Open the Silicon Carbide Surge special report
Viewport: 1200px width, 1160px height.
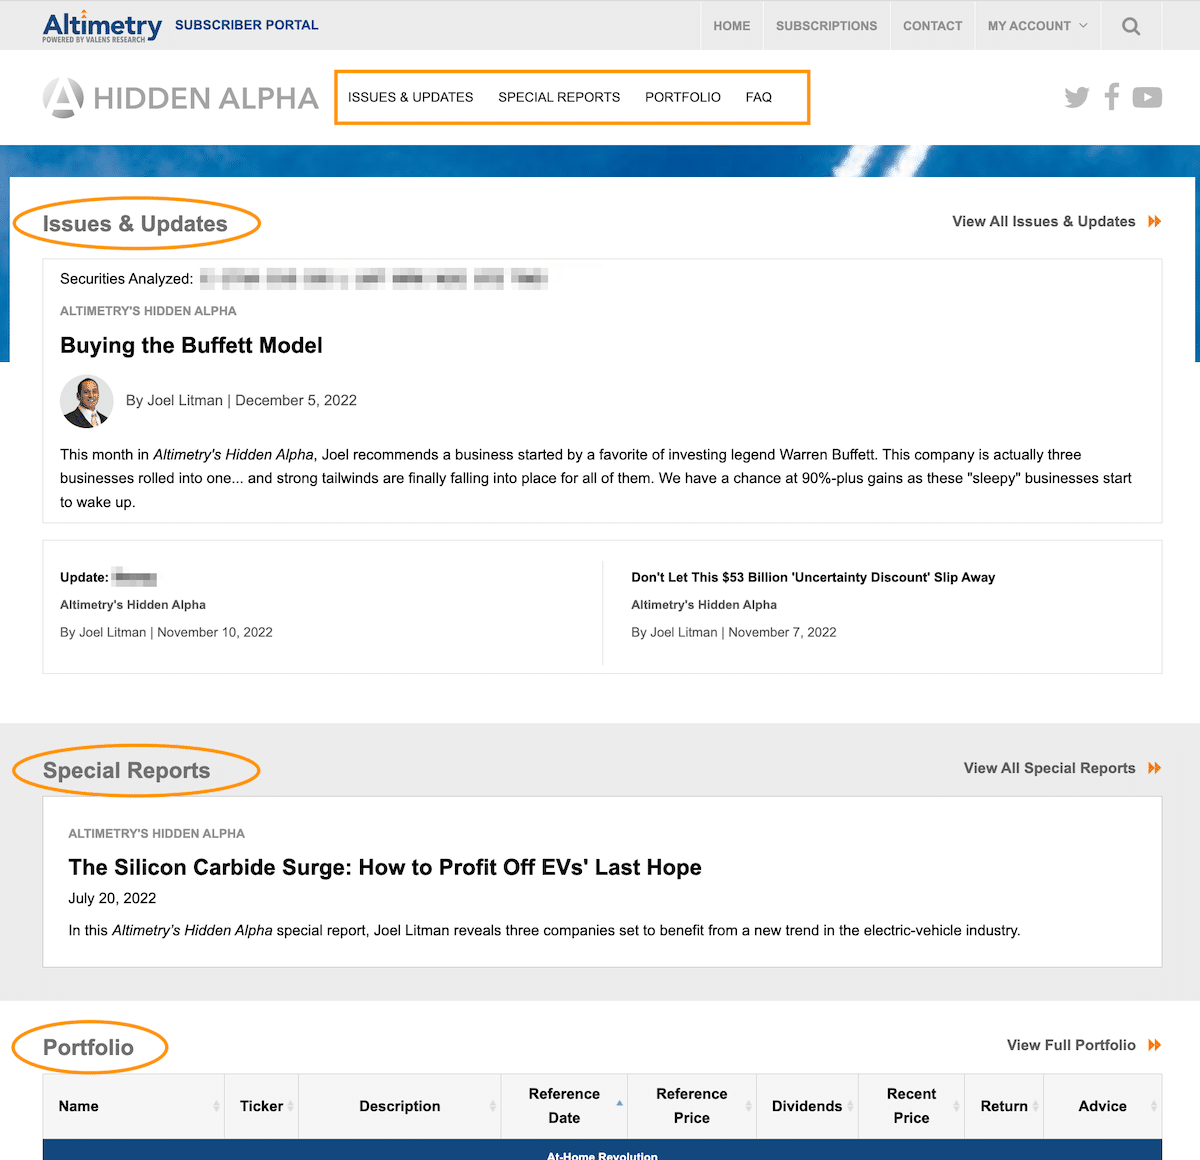(385, 868)
